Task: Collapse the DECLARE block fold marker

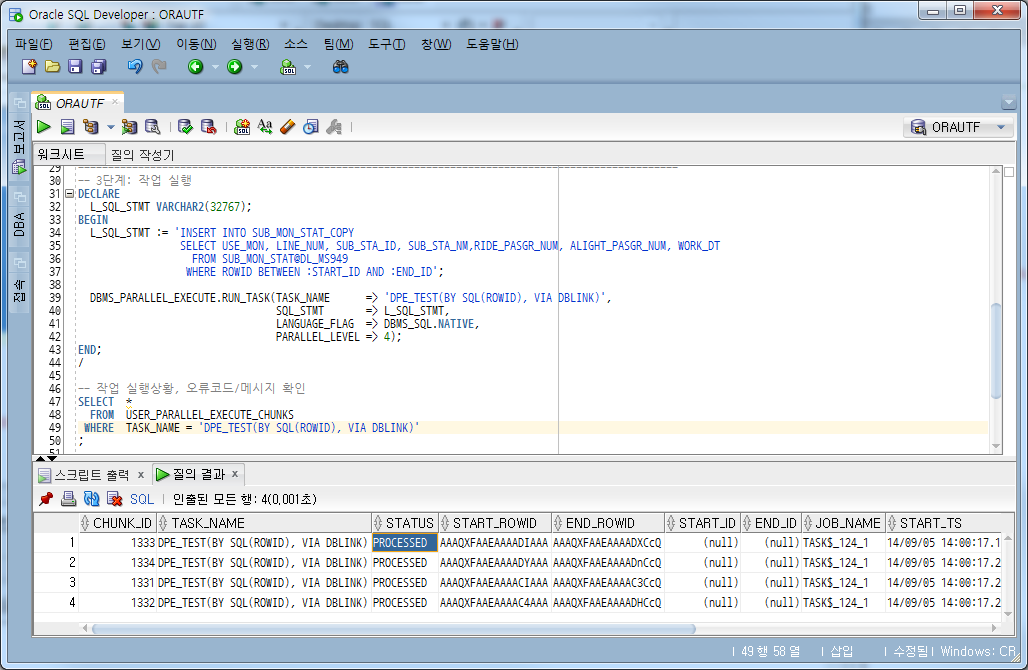Action: coord(69,193)
